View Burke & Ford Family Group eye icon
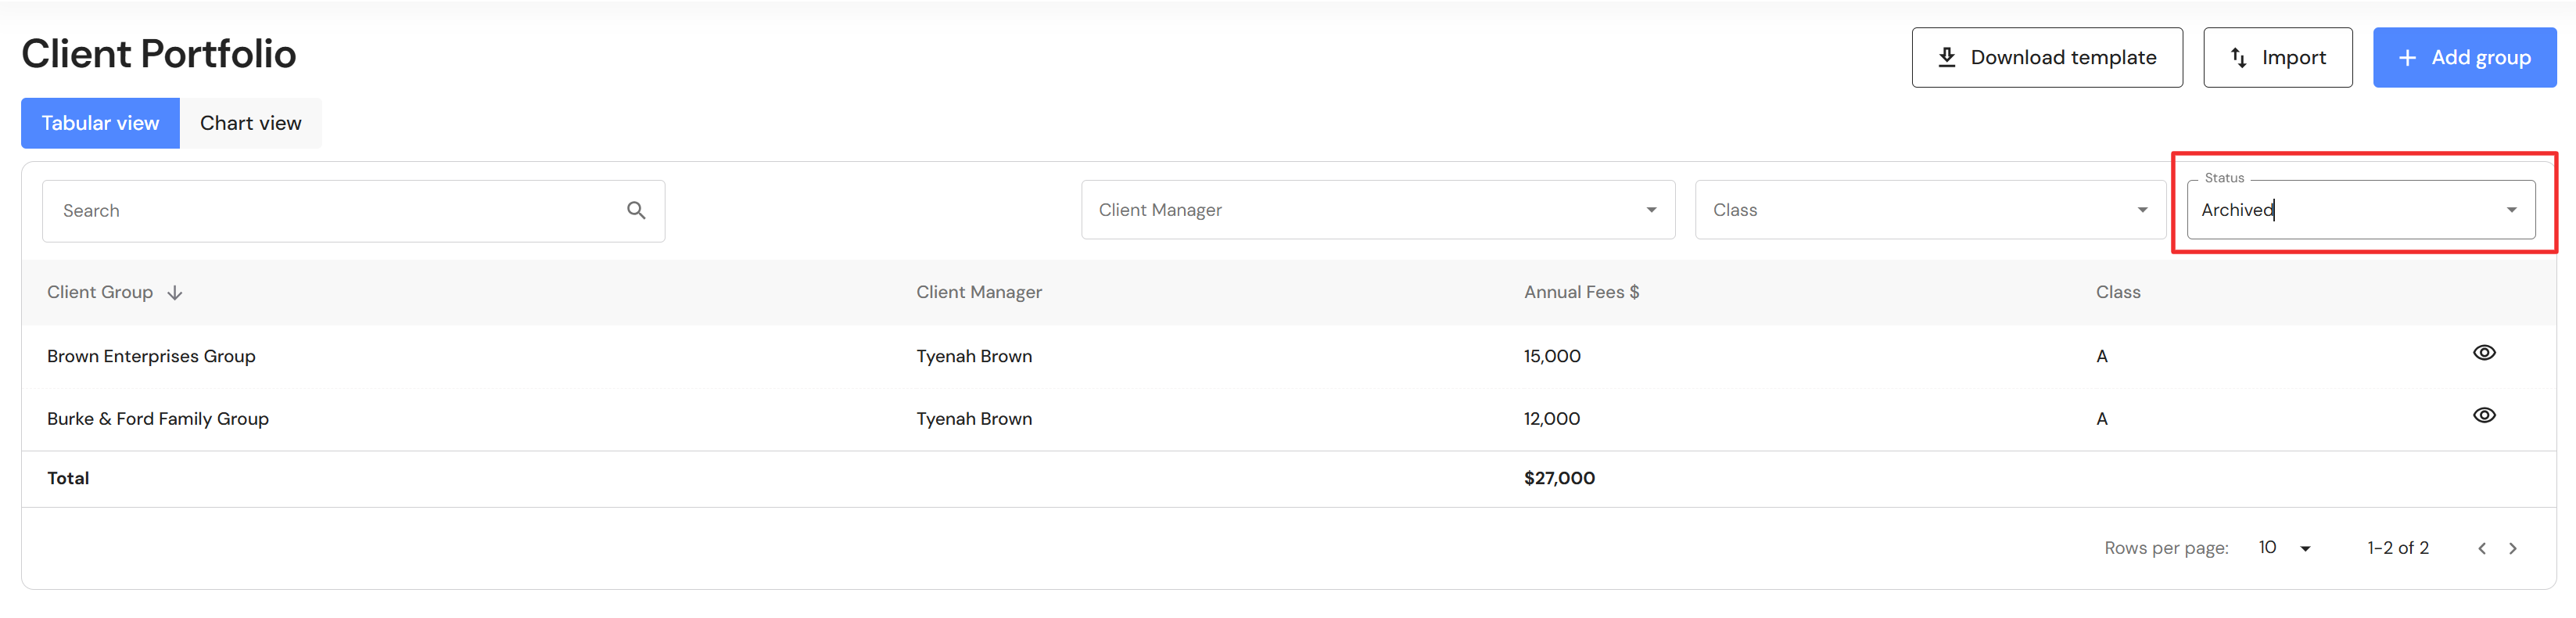Screen dimensions: 2576x618 click(2484, 416)
